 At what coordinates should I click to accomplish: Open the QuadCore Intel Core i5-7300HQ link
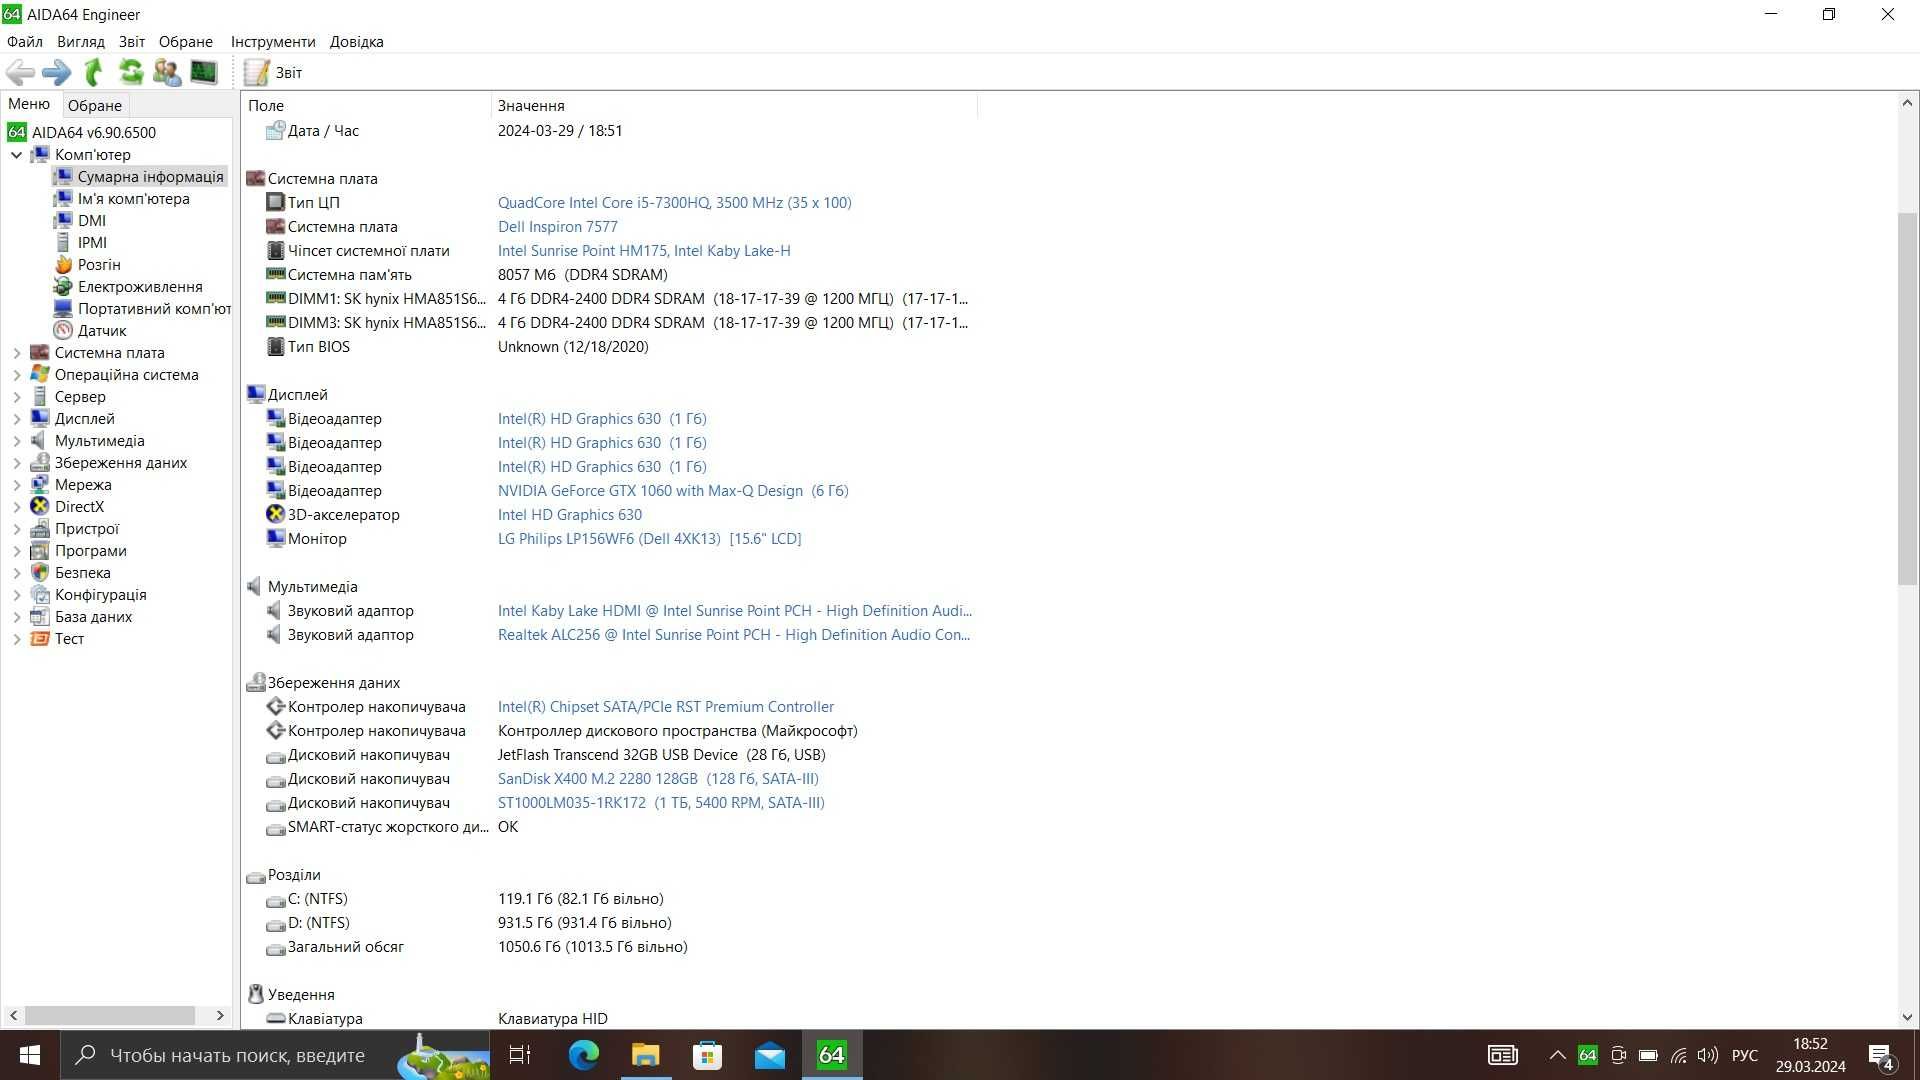click(674, 203)
